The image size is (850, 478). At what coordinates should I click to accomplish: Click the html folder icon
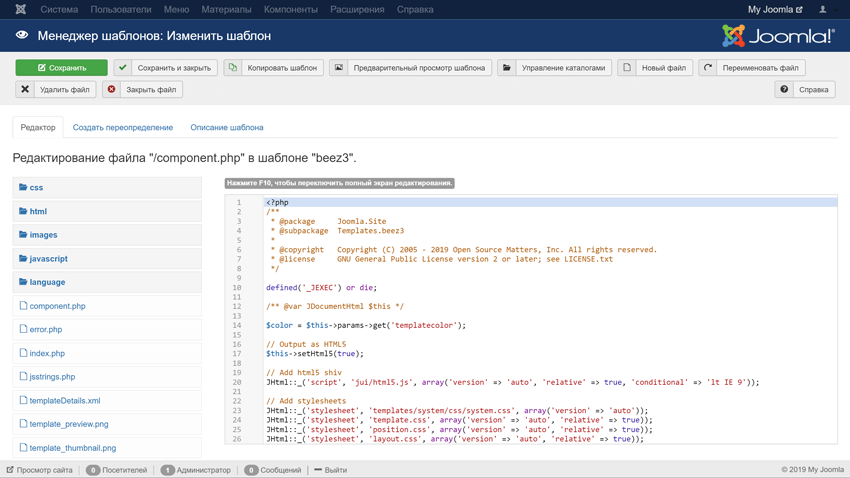point(23,211)
